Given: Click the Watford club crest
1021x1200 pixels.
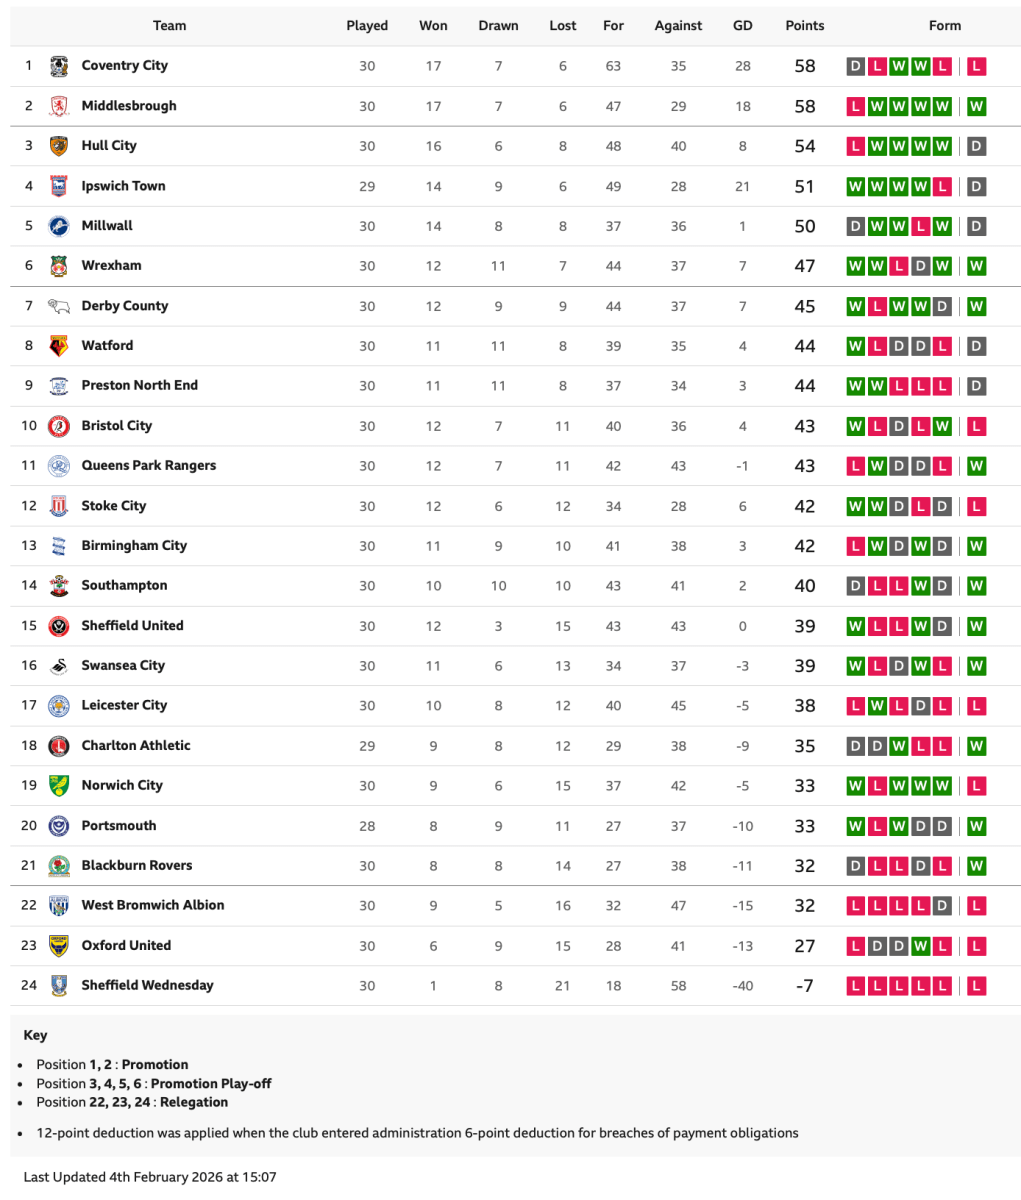Looking at the screenshot, I should point(59,346).
